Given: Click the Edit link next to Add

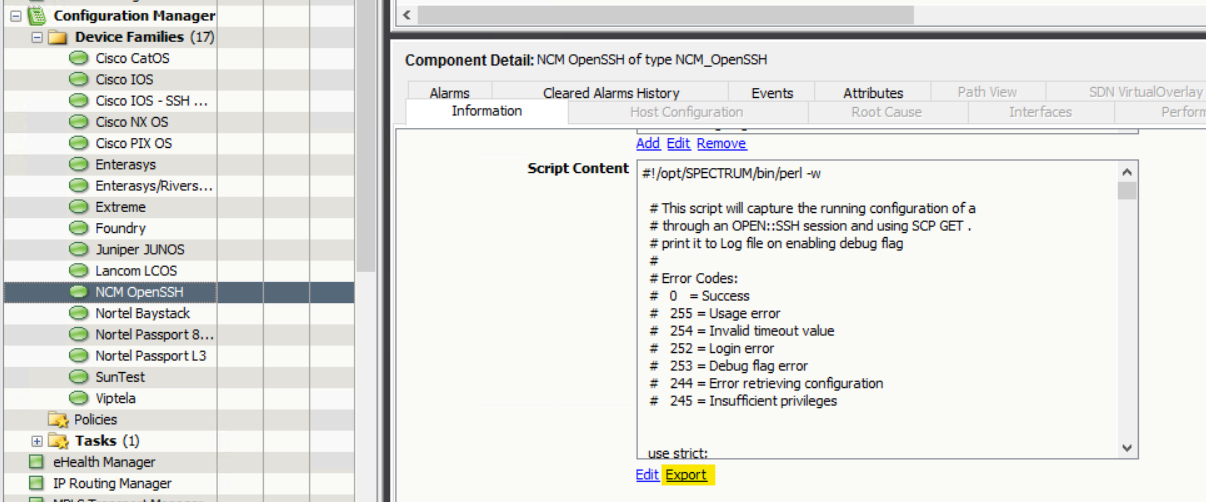Looking at the screenshot, I should coord(678,143).
